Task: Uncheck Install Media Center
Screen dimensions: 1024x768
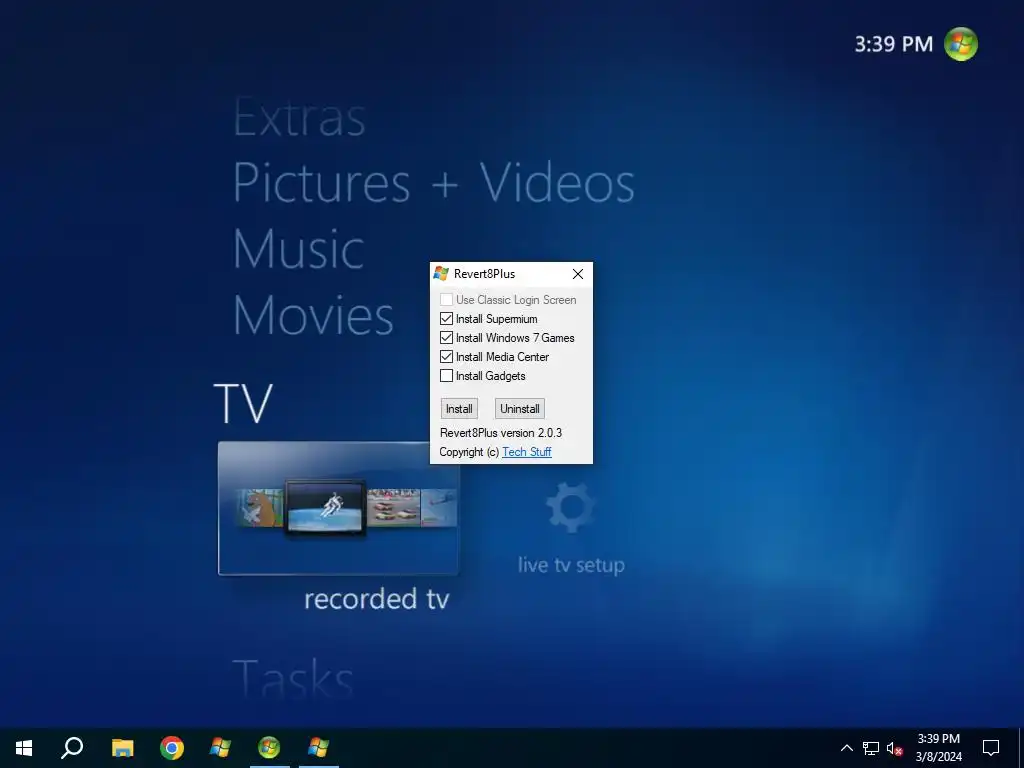Action: 446,357
